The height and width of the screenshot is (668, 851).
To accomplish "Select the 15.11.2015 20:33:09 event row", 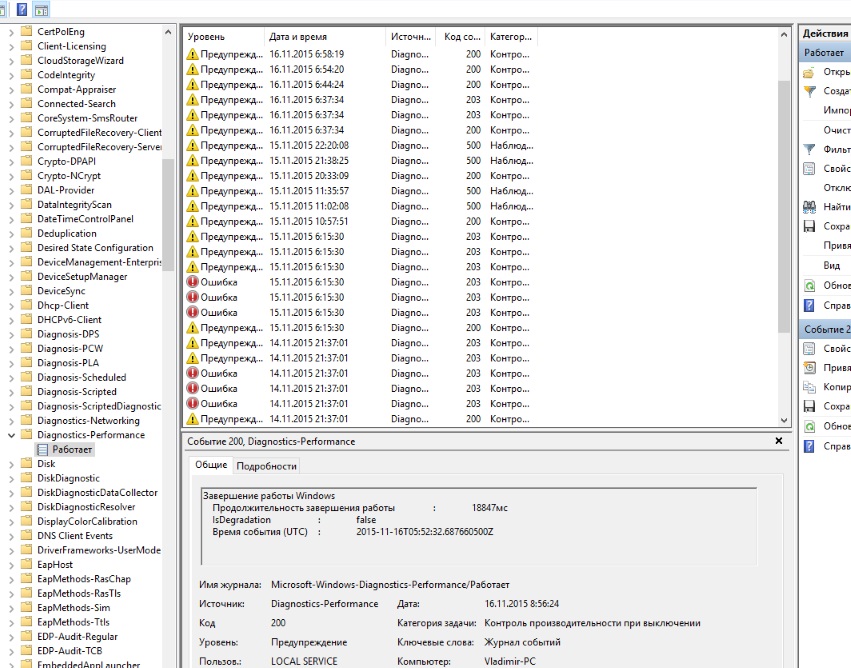I will pyautogui.click(x=359, y=176).
